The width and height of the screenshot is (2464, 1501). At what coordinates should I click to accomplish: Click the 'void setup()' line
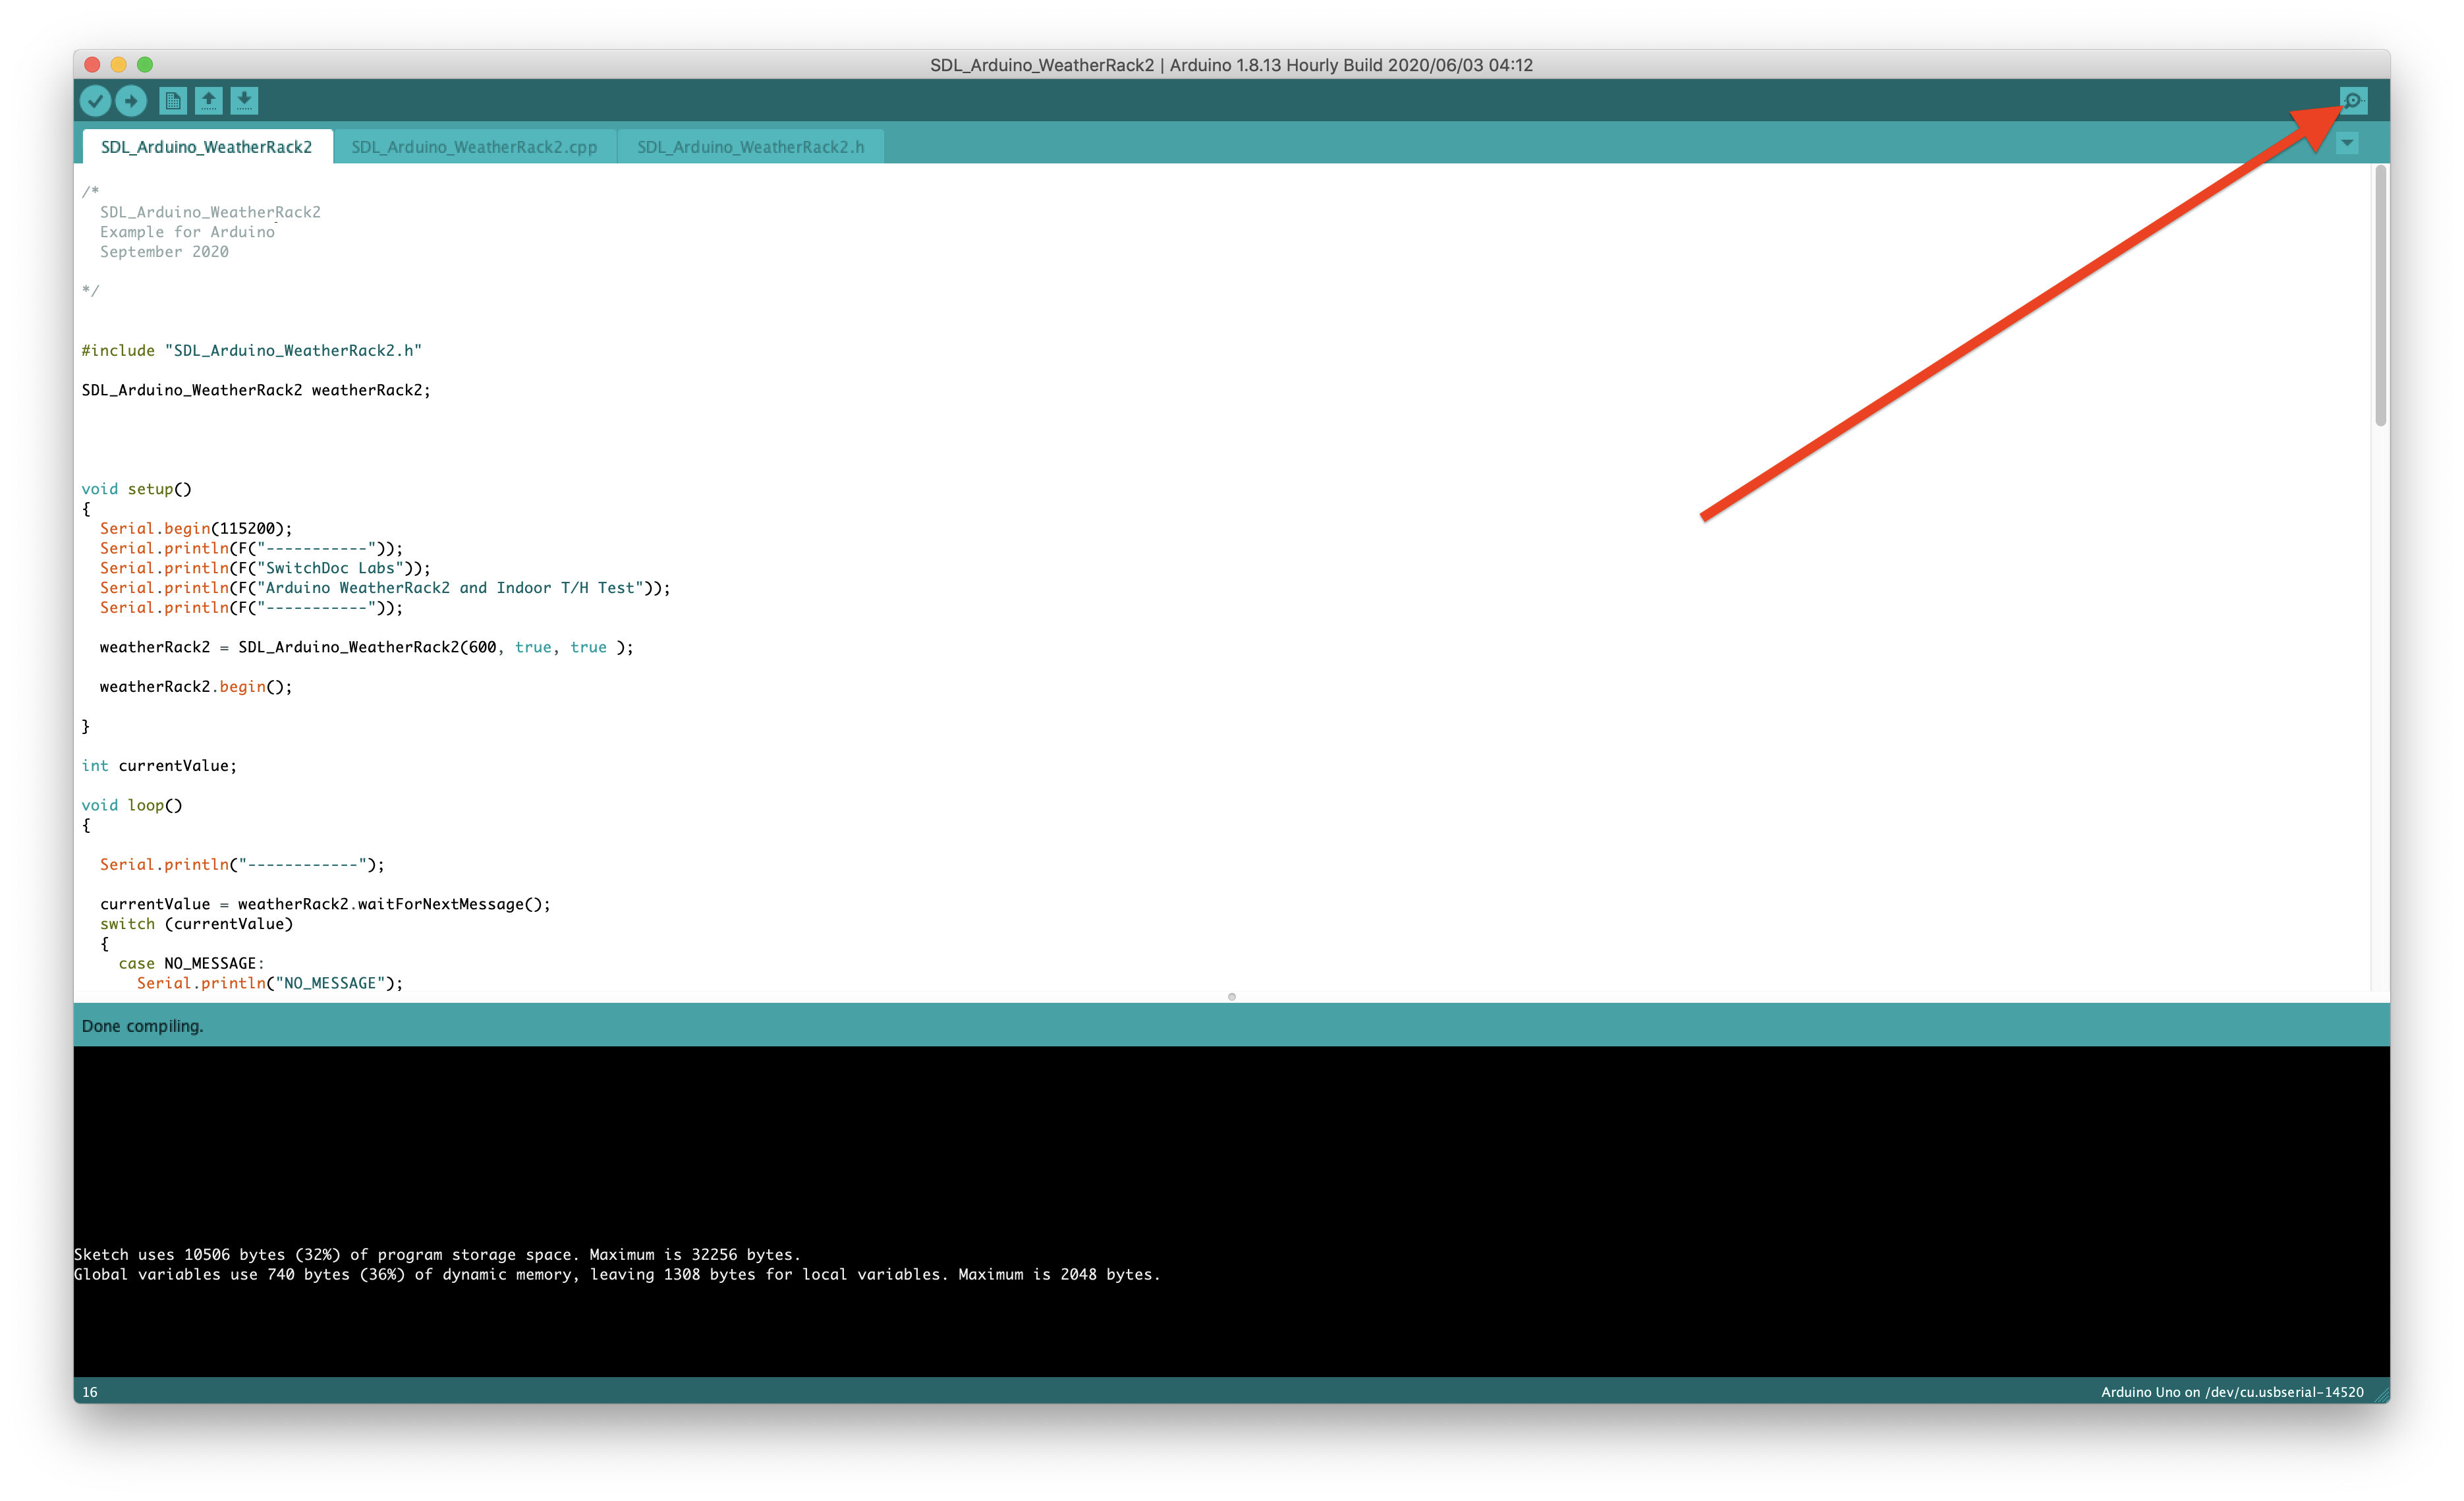[137, 489]
